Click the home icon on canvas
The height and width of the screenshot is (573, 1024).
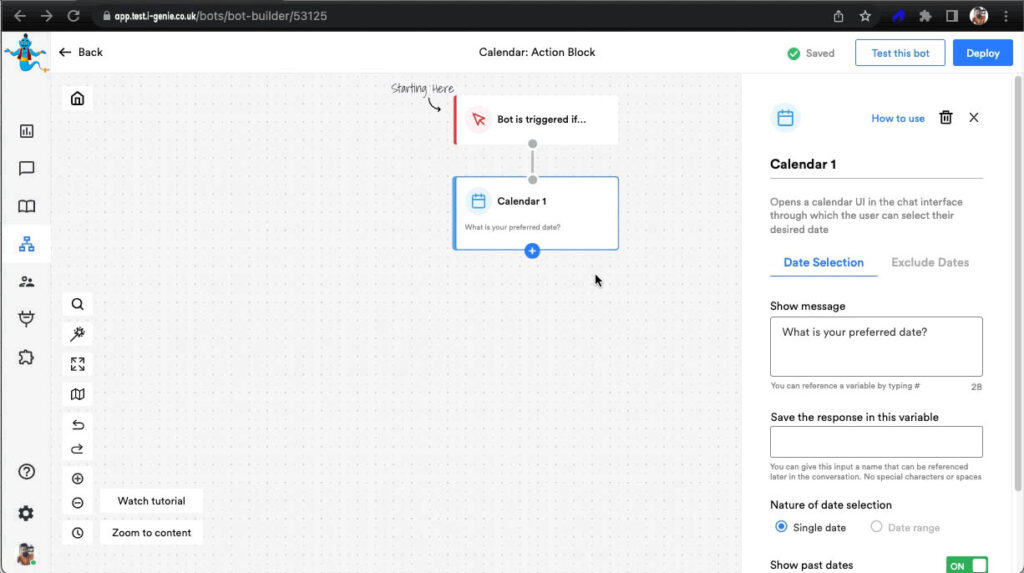77,98
